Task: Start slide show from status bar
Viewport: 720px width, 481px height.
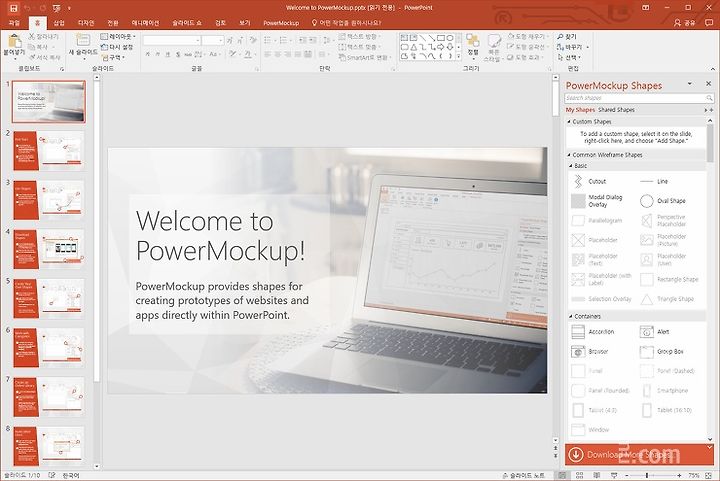Action: (614, 475)
